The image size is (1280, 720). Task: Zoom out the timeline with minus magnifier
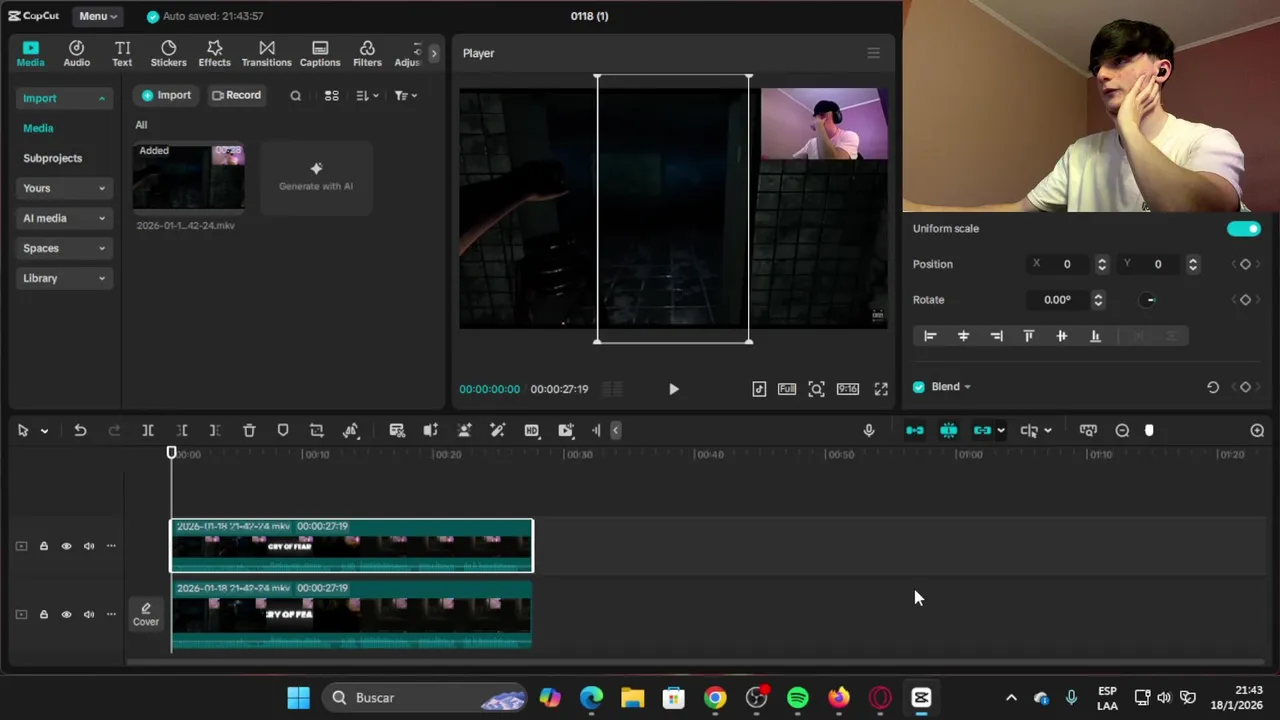(1122, 430)
